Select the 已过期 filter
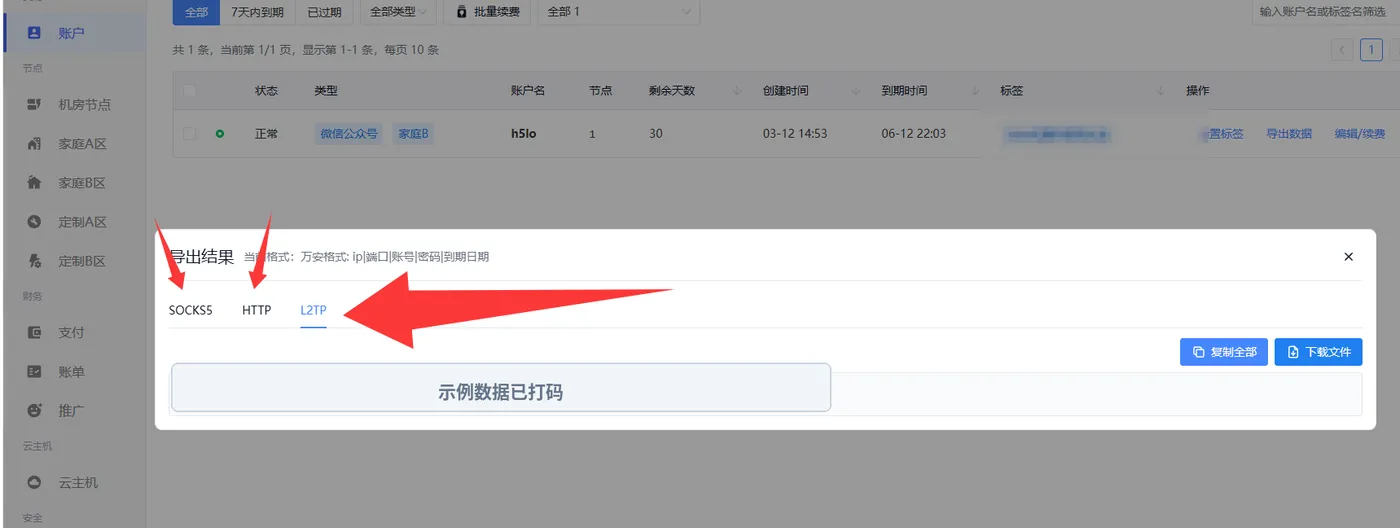 (324, 12)
